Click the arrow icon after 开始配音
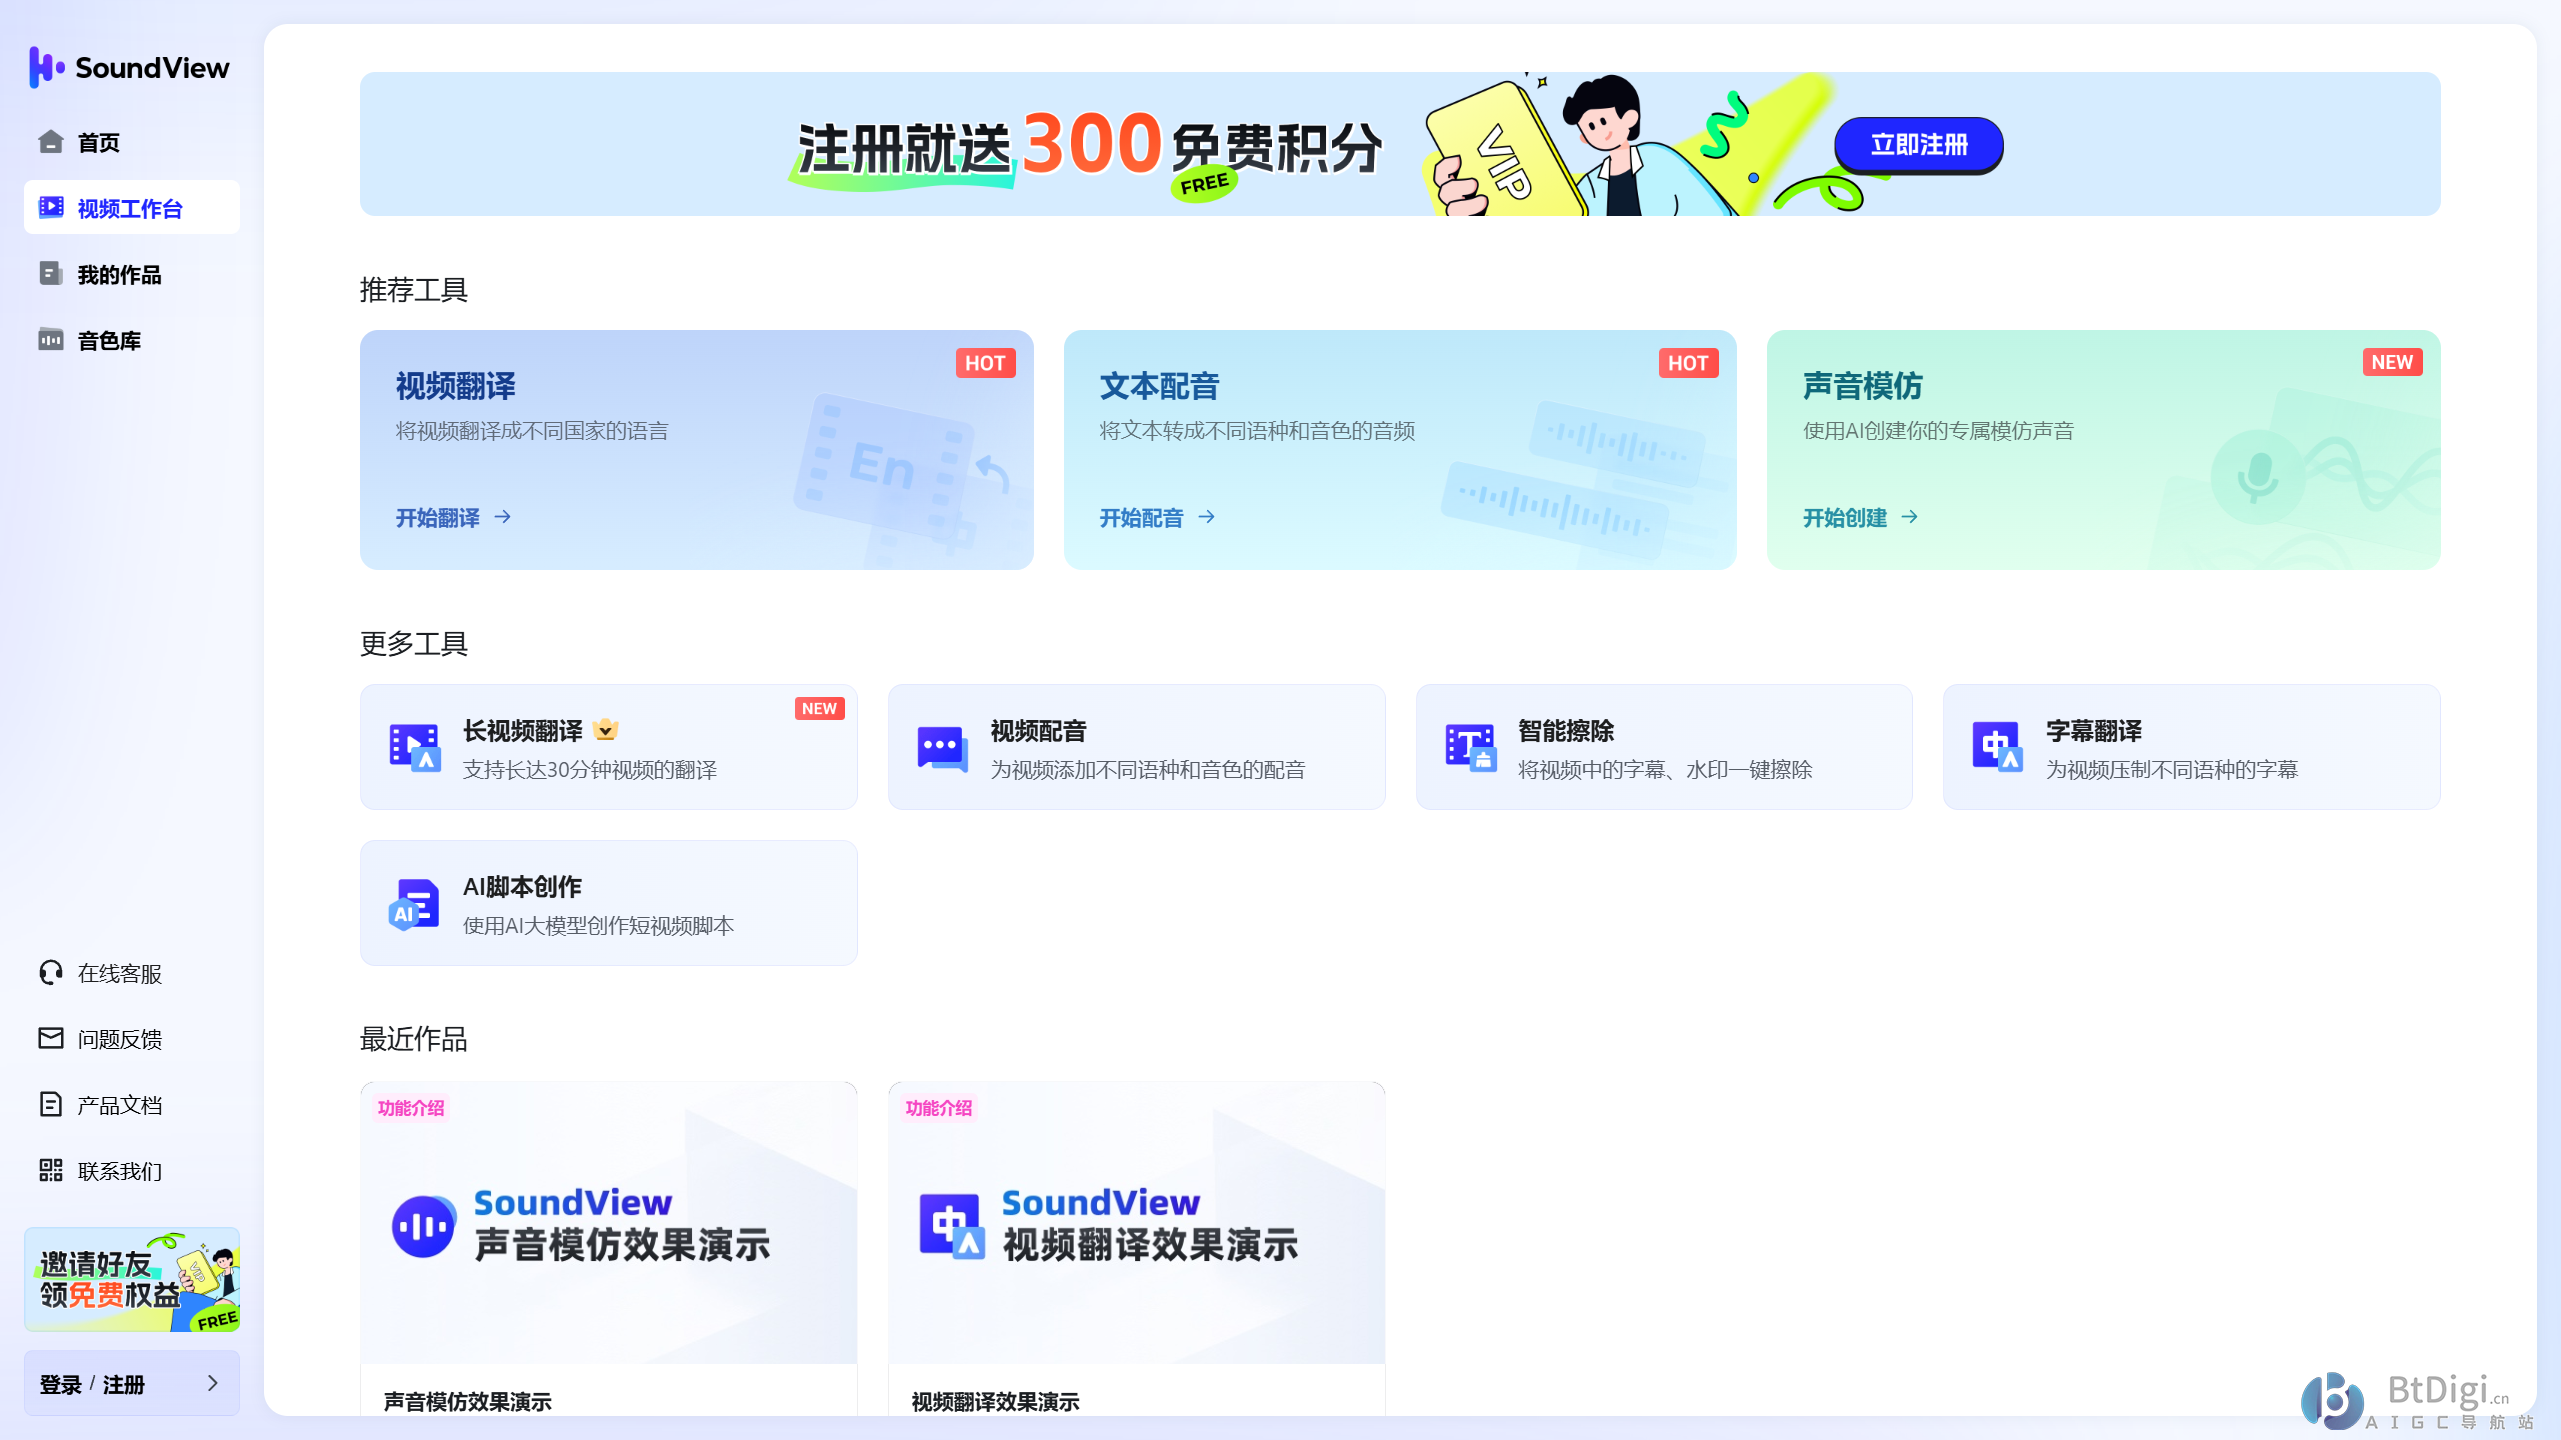 [x=1207, y=517]
